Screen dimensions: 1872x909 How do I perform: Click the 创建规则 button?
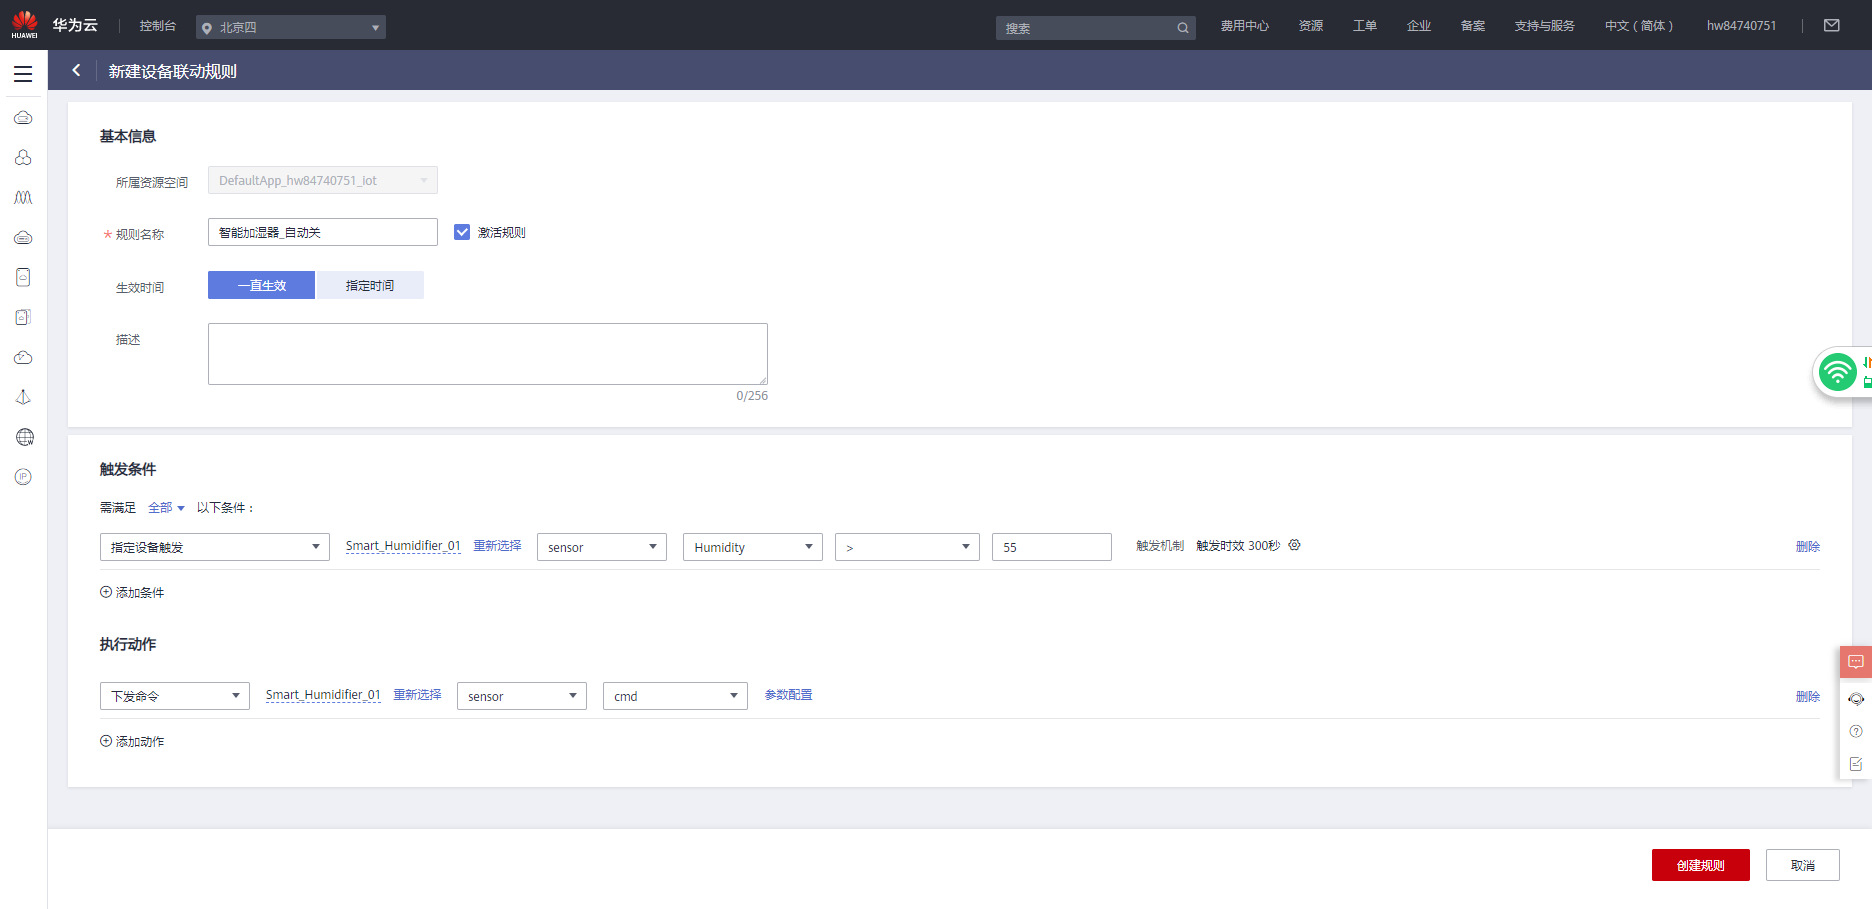click(x=1701, y=865)
